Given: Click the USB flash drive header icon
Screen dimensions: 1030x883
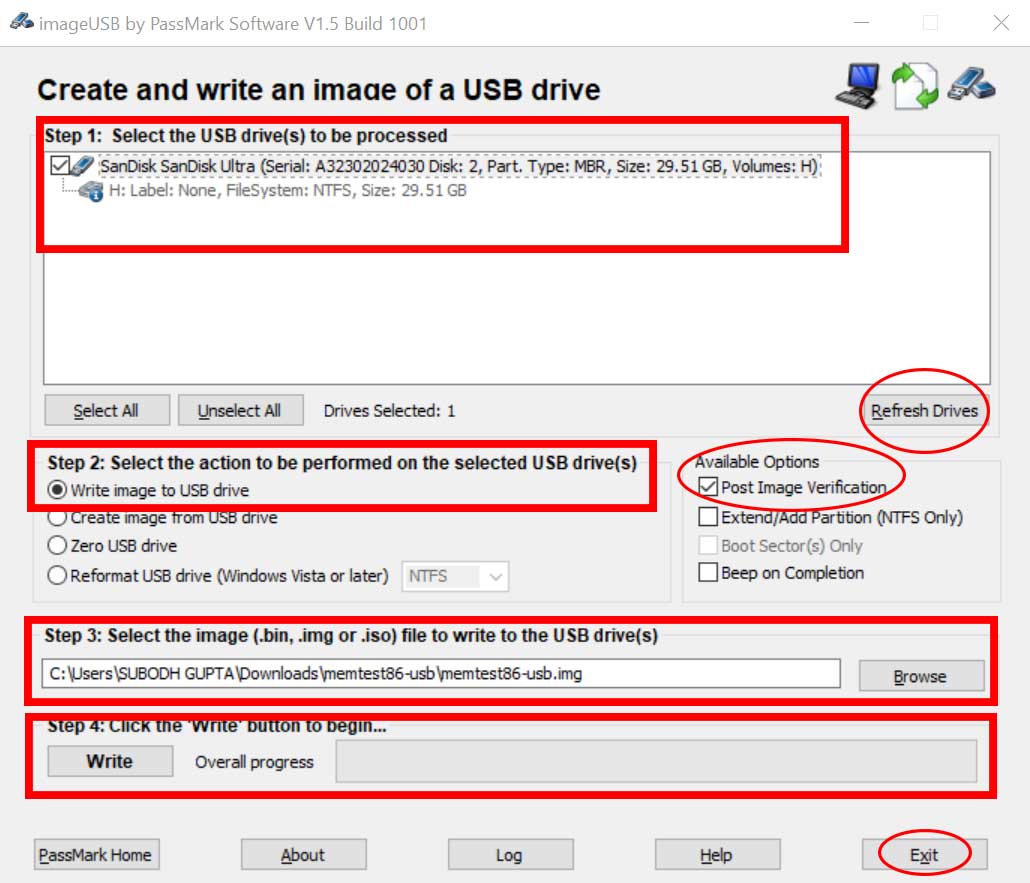Looking at the screenshot, I should click(x=971, y=84).
